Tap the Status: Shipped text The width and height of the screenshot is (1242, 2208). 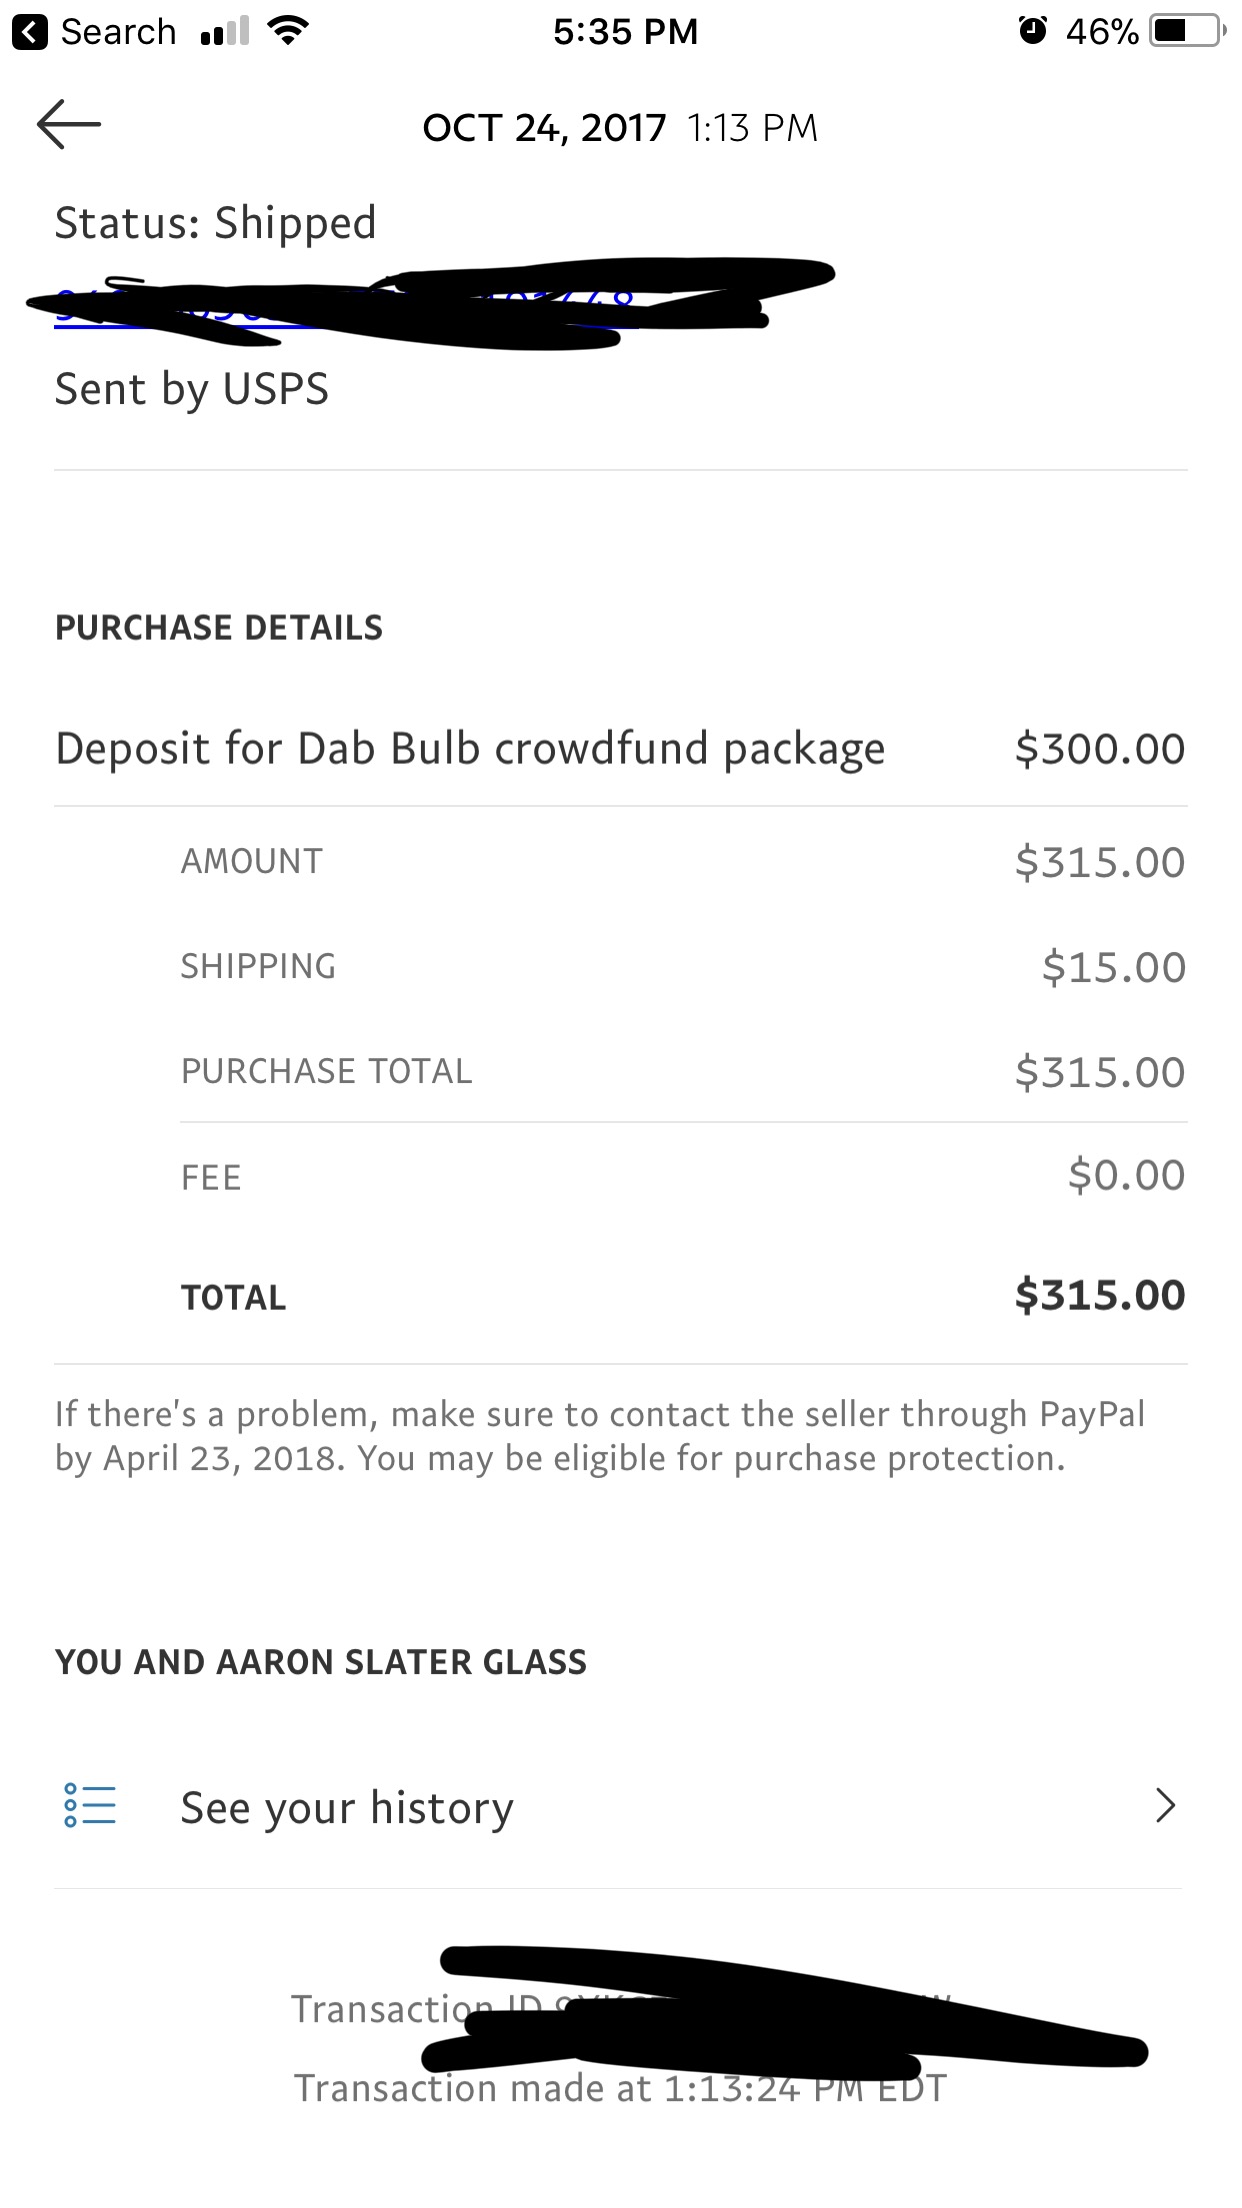point(215,223)
